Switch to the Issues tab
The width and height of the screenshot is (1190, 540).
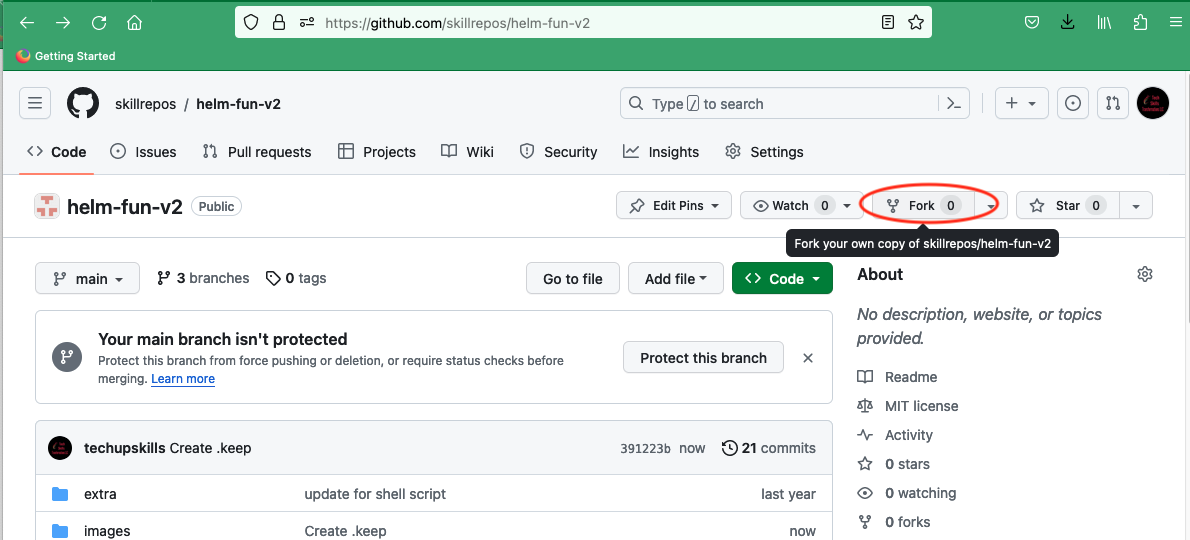(143, 152)
